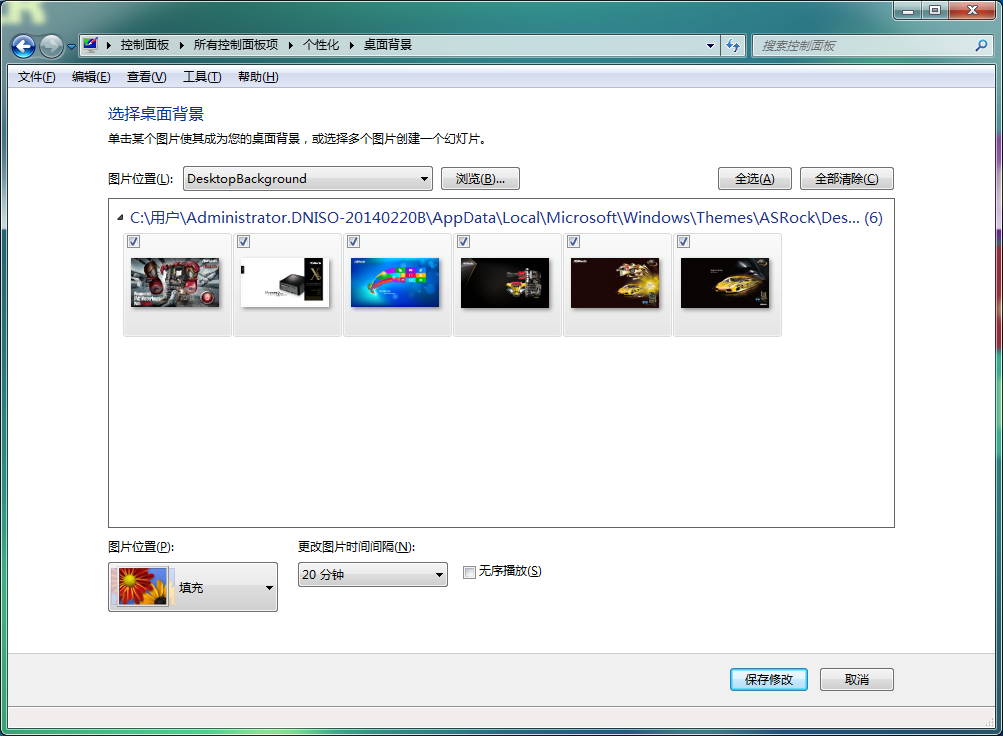The height and width of the screenshot is (736, 1003).
Task: Click the 全部清除 clear all button
Action: coord(845,178)
